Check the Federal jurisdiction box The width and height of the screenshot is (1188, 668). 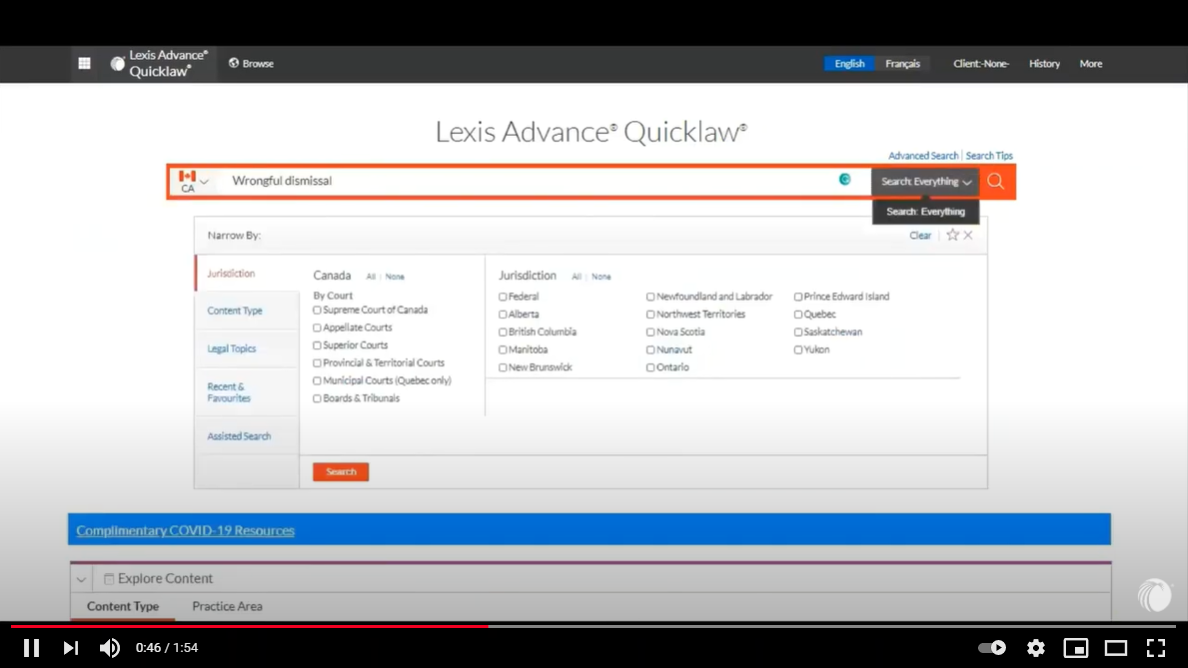point(502,297)
